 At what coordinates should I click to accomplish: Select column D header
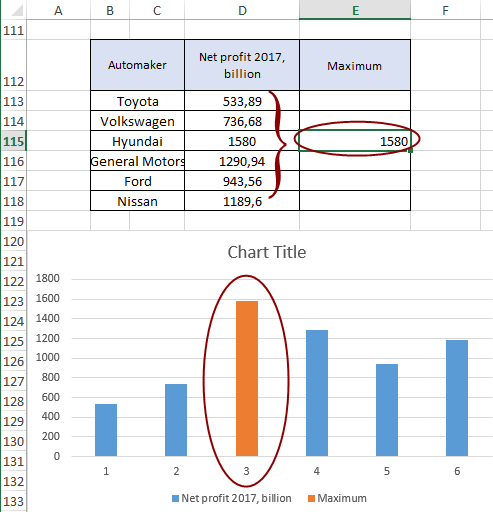242,10
